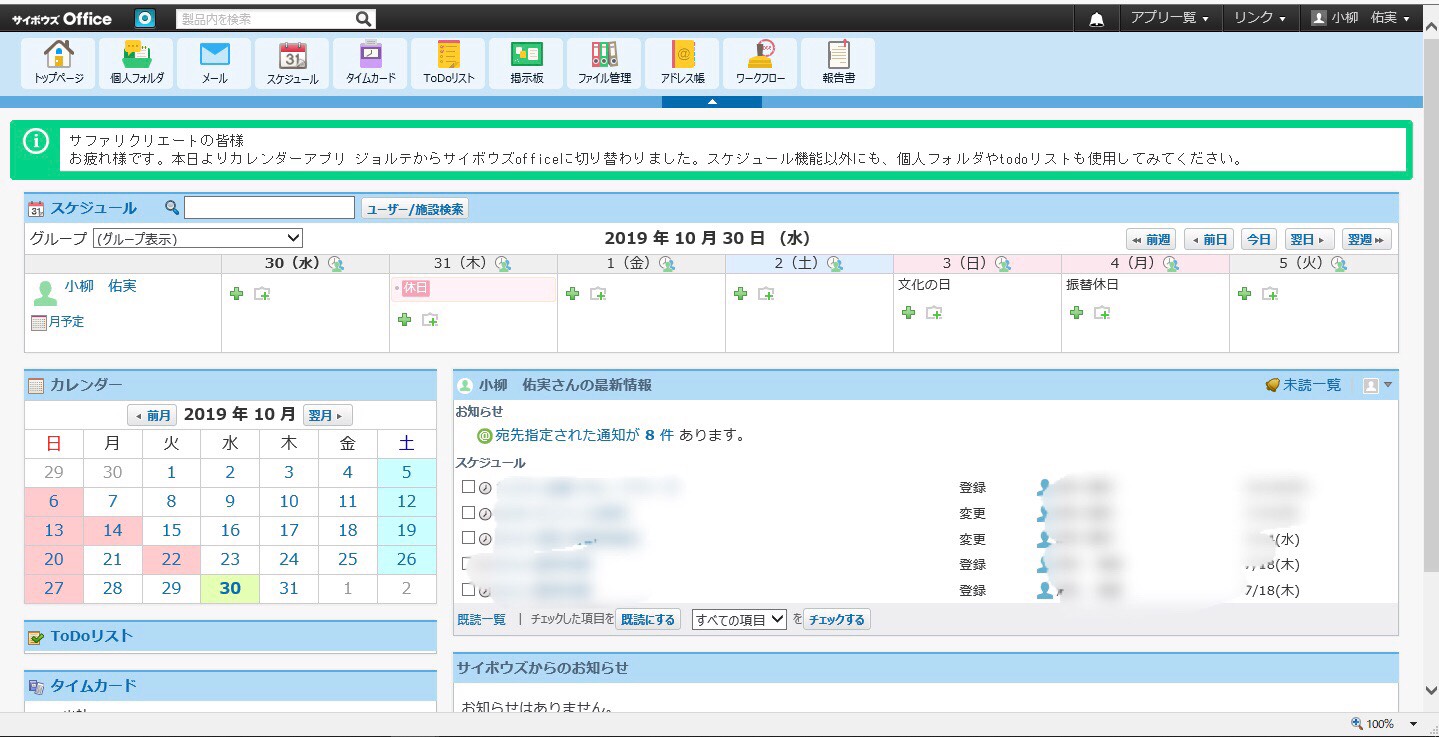This screenshot has height=737, width=1439.
Task: Click the period-appointment icon on 3 (日)
Action: pyautogui.click(x=934, y=312)
